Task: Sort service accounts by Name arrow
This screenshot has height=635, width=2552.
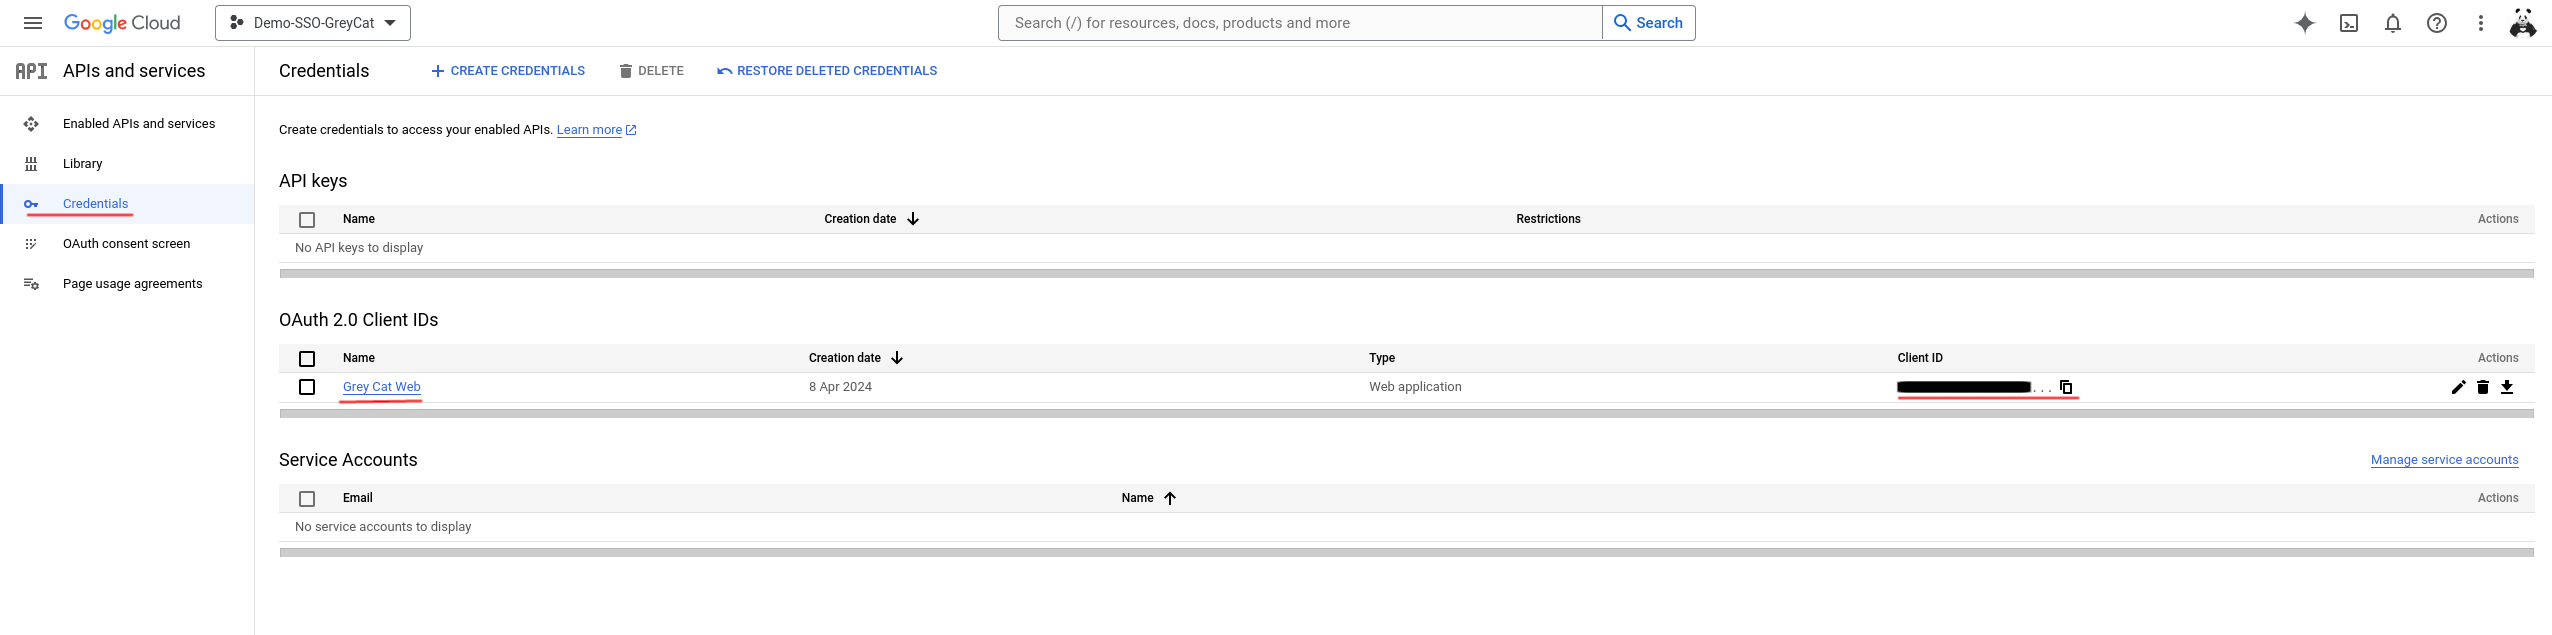Action: [x=1170, y=498]
